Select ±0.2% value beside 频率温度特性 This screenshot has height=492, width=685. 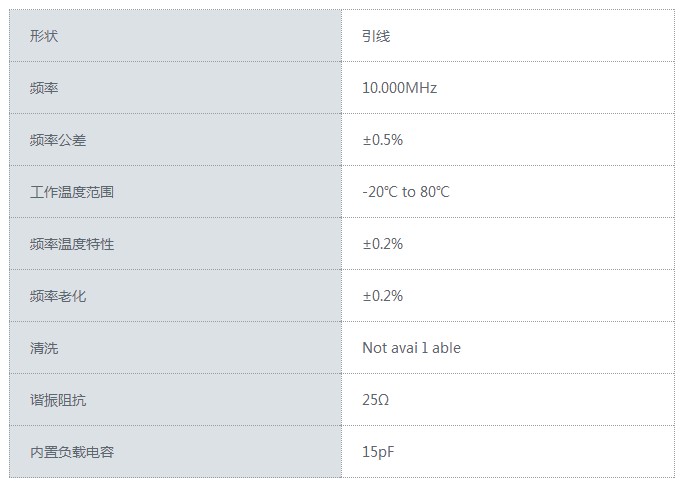(382, 244)
